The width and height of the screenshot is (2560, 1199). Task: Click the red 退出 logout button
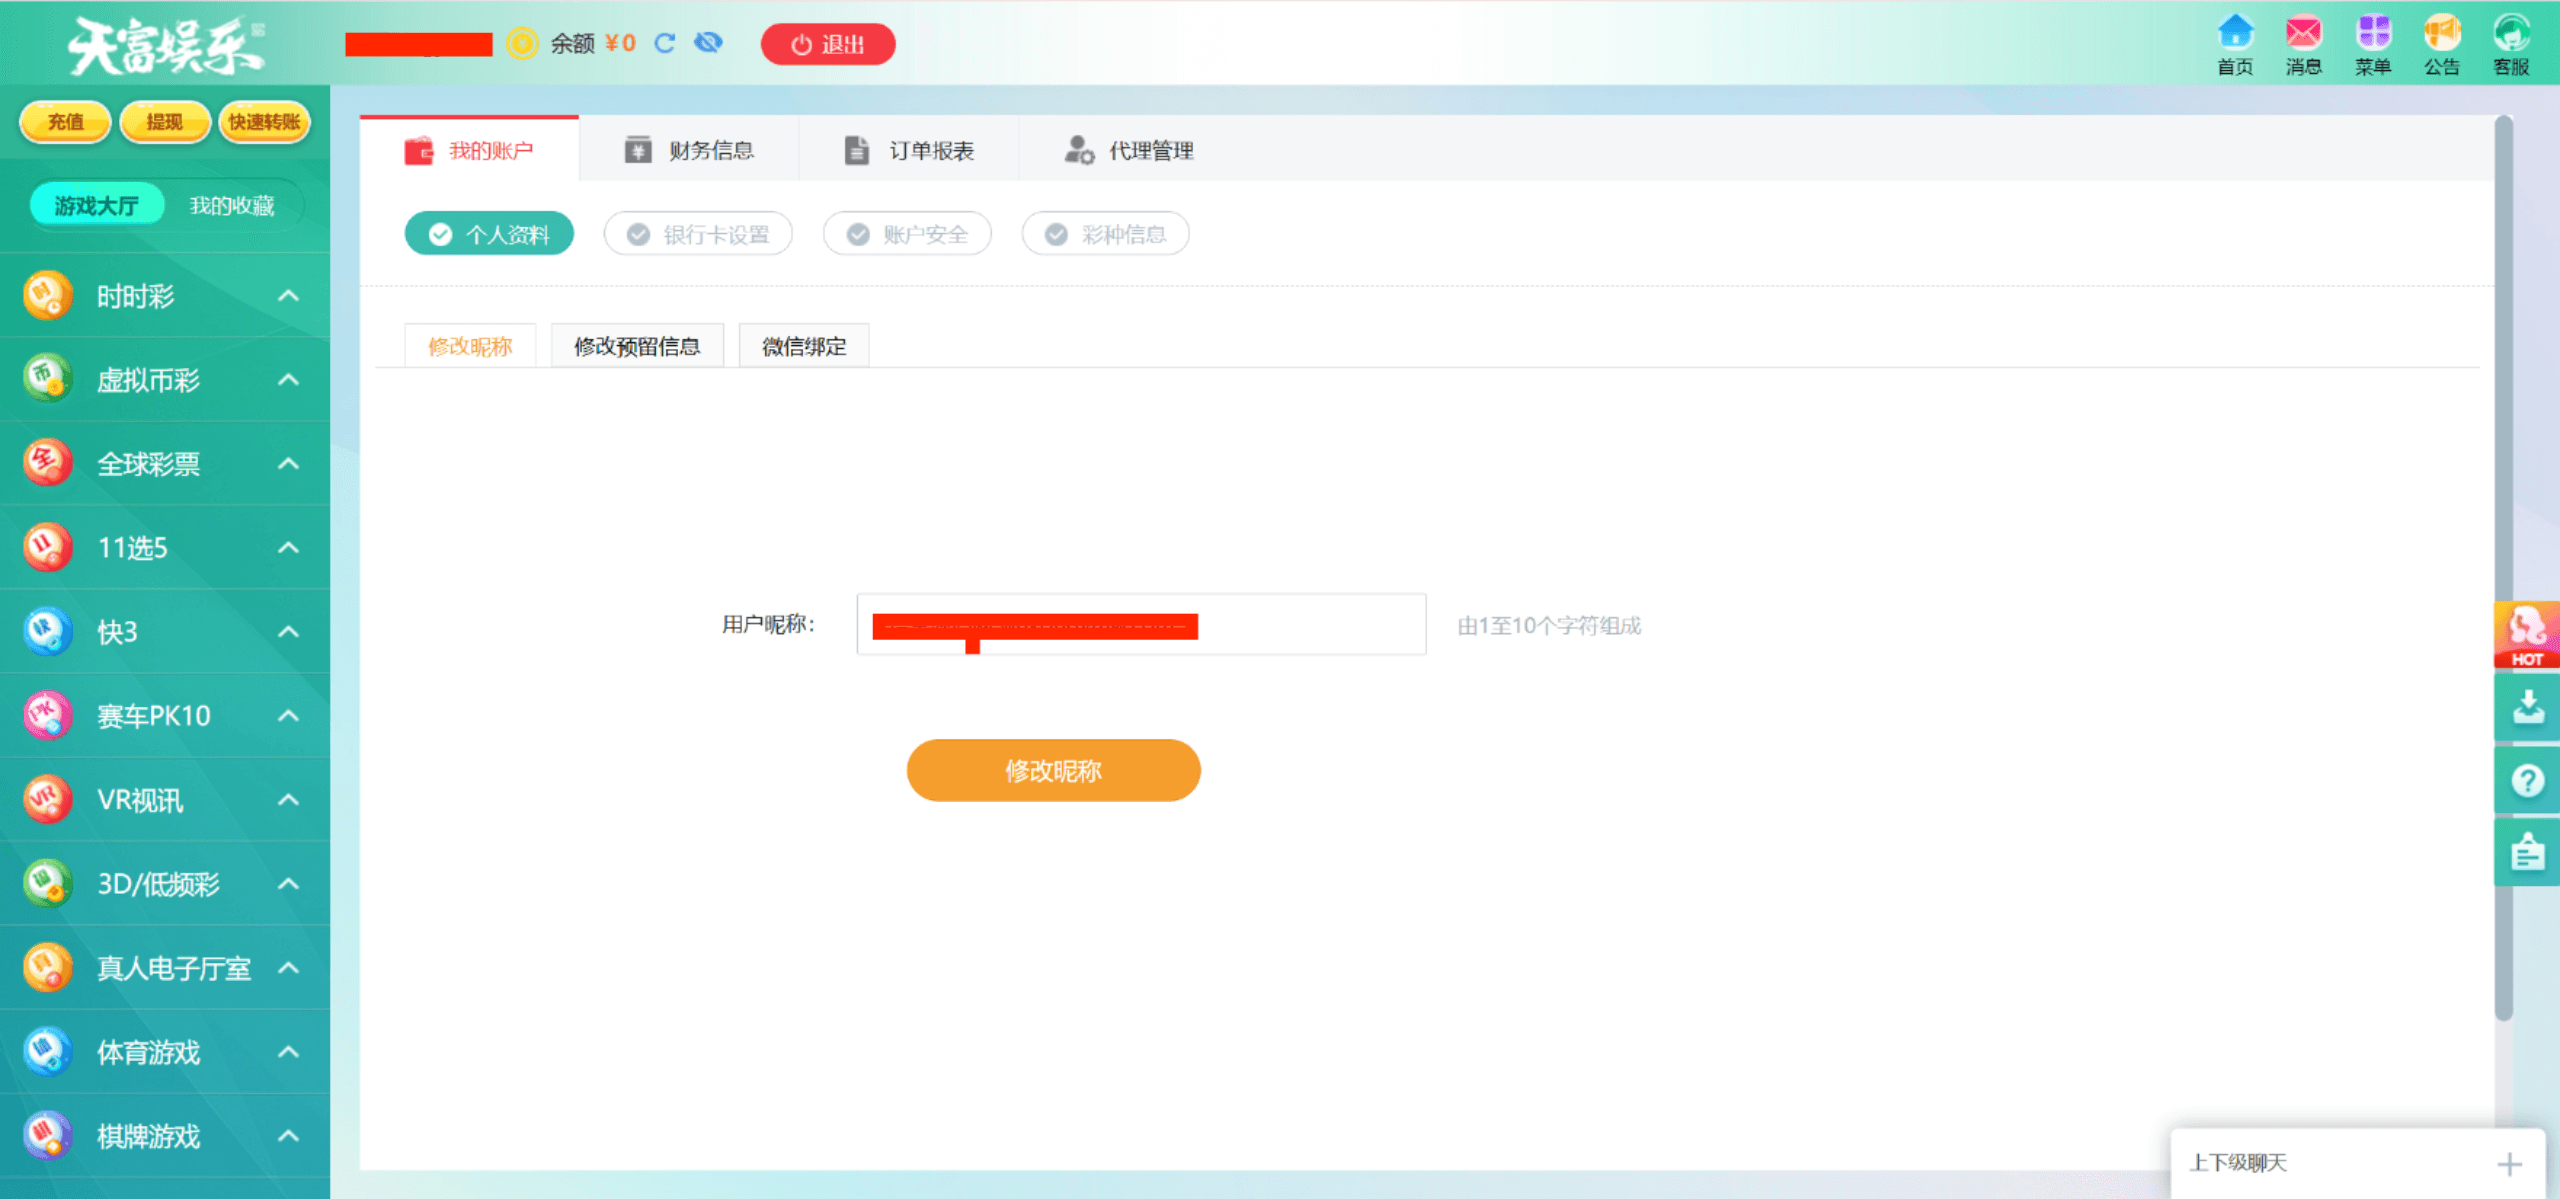(828, 44)
